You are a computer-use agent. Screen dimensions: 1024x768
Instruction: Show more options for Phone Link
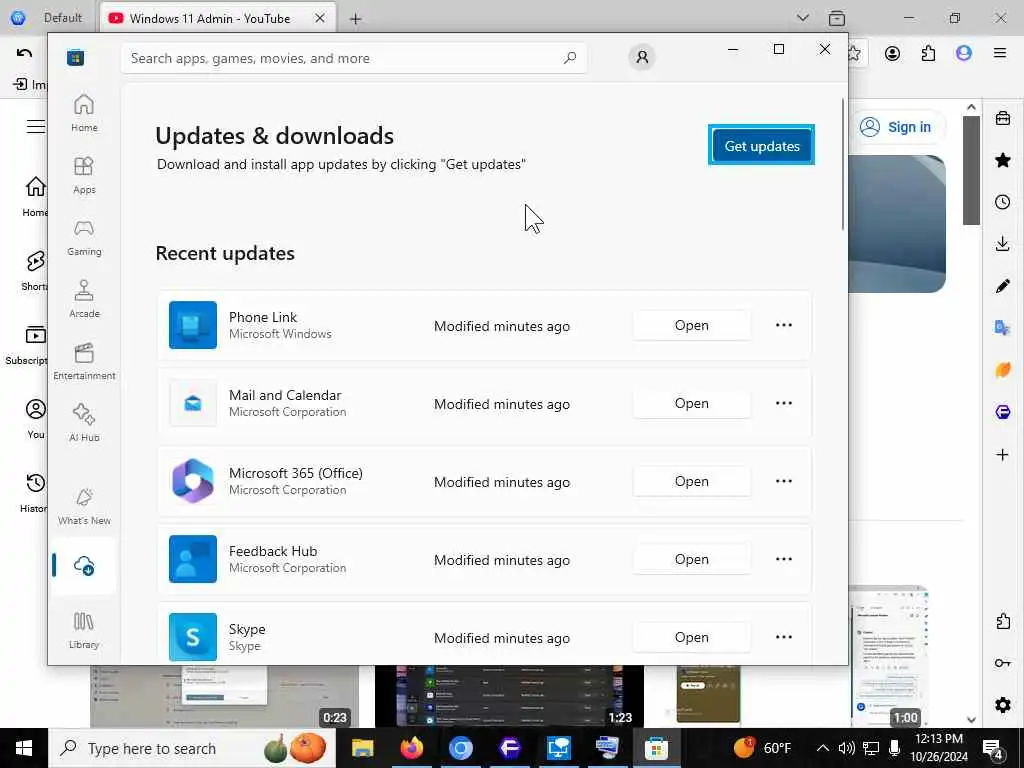[784, 325]
